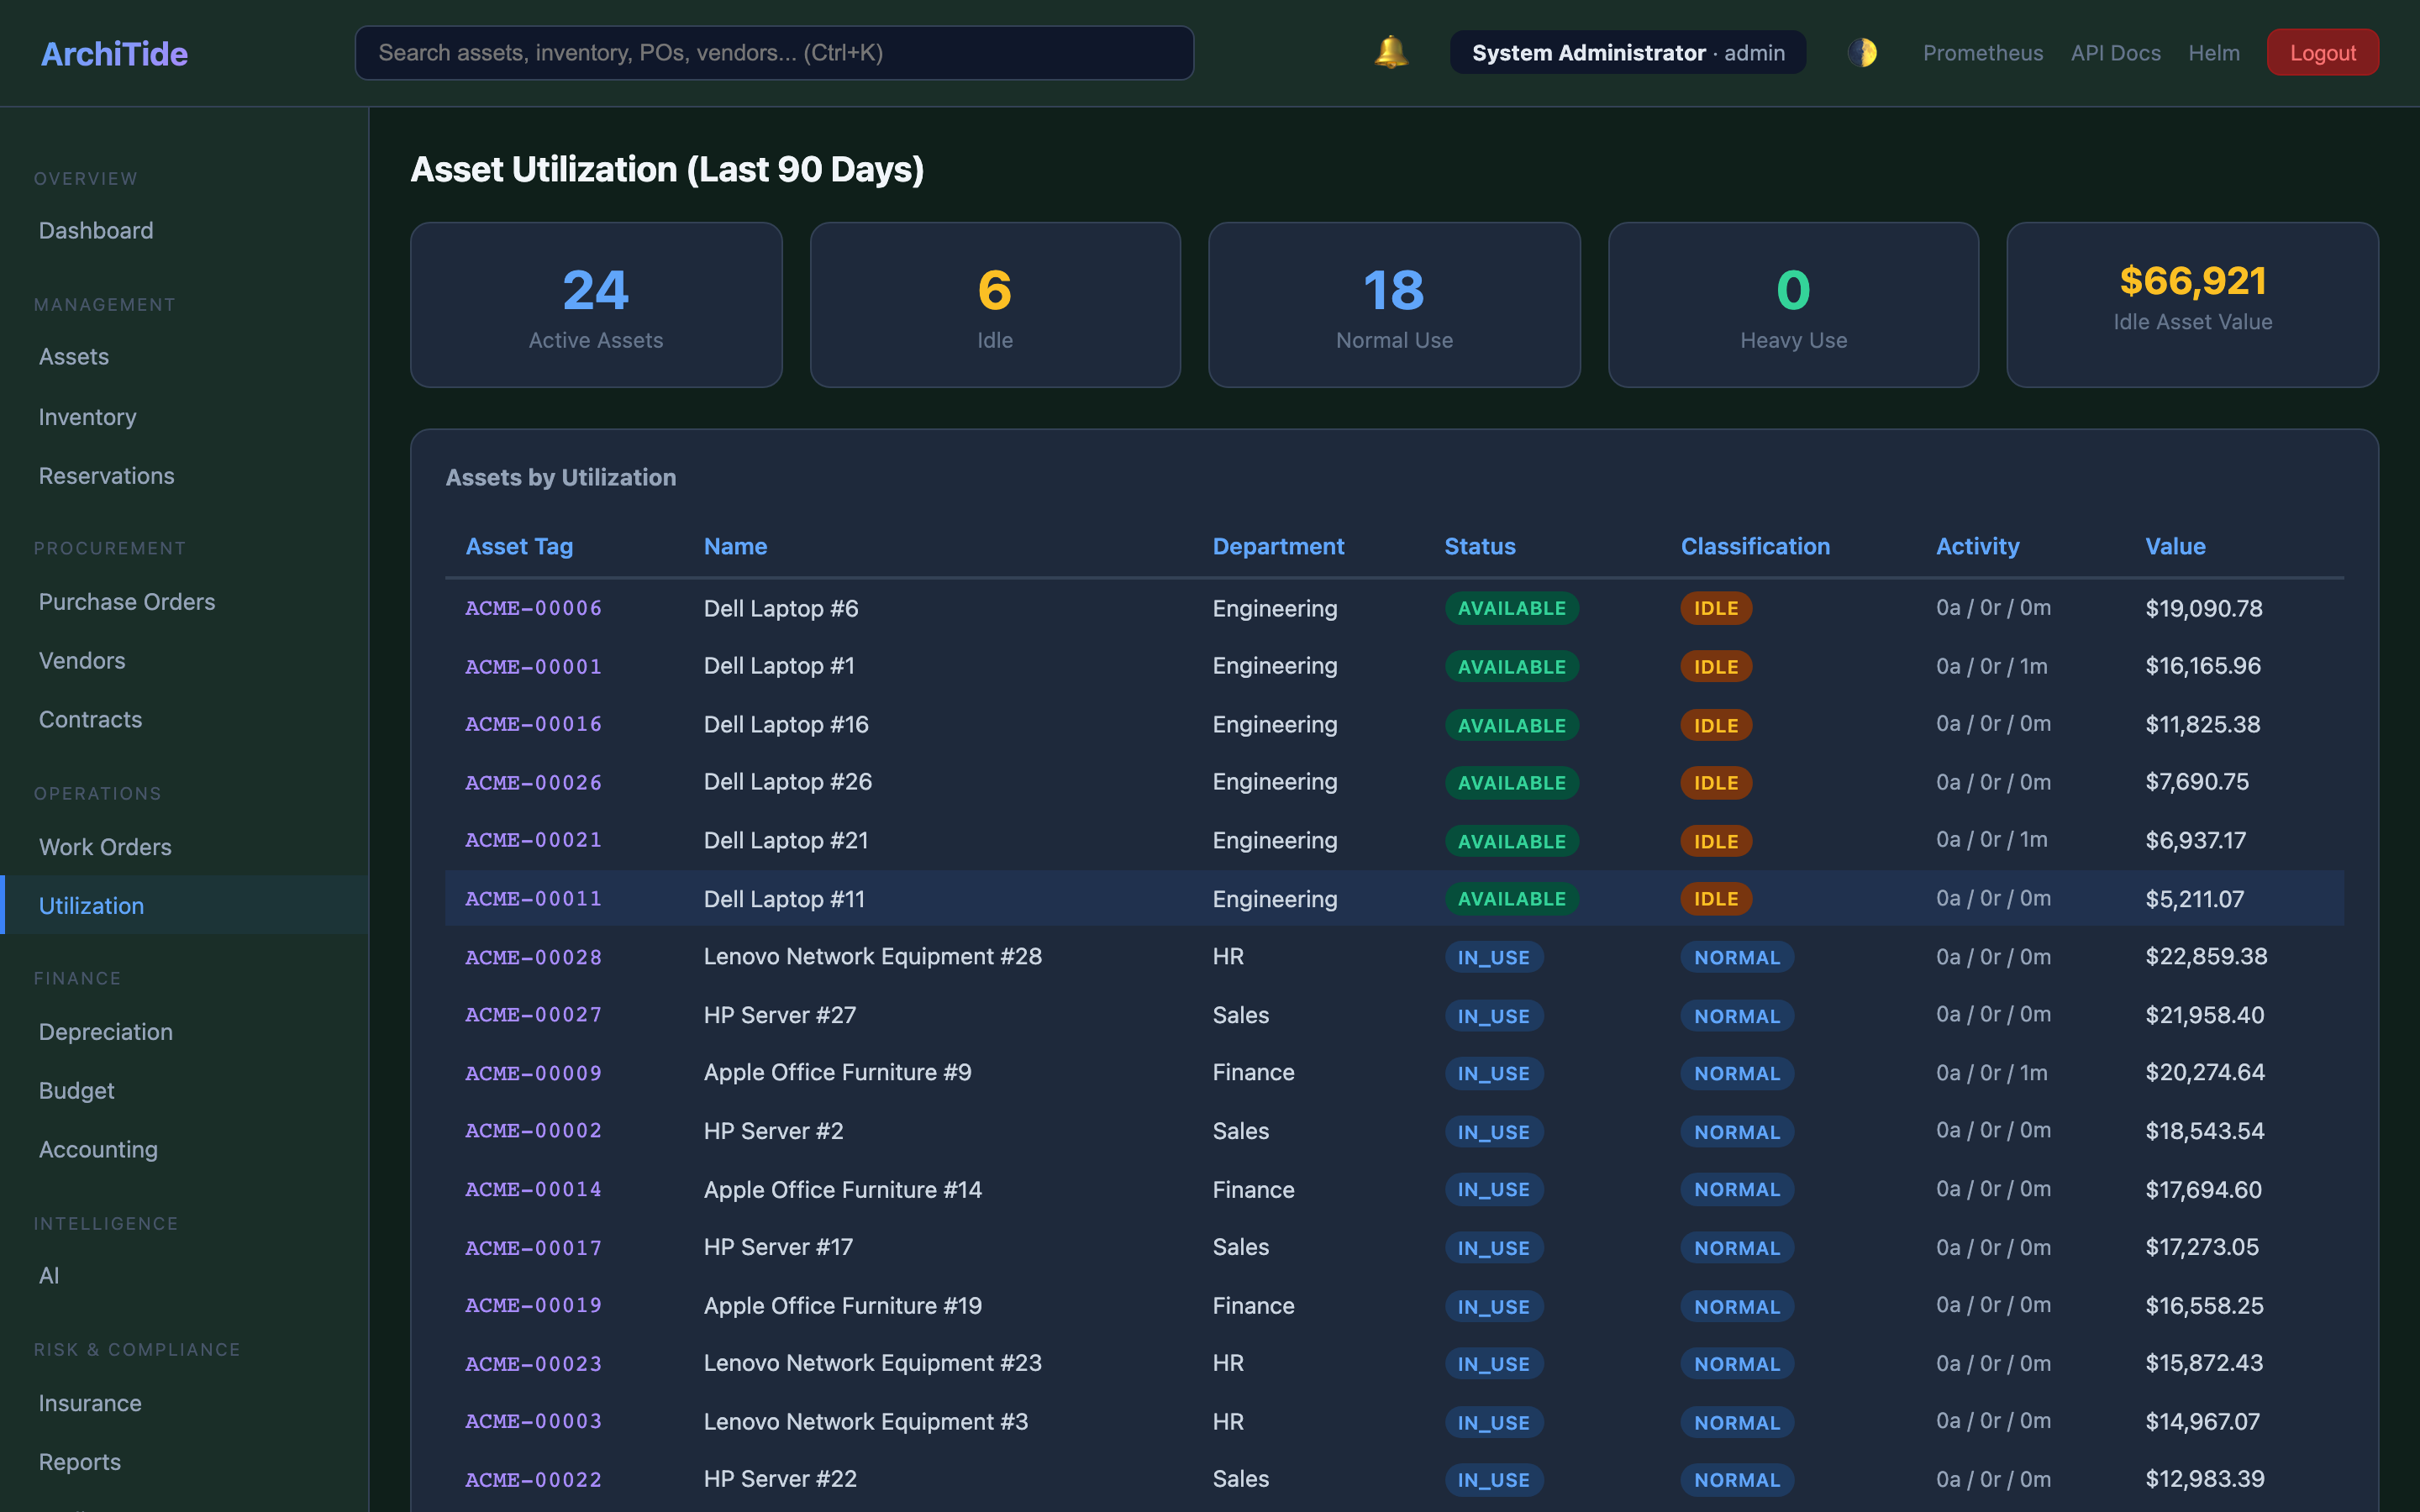Viewport: 2420px width, 1512px height.
Task: Open the AI intelligence page
Action: [48, 1275]
